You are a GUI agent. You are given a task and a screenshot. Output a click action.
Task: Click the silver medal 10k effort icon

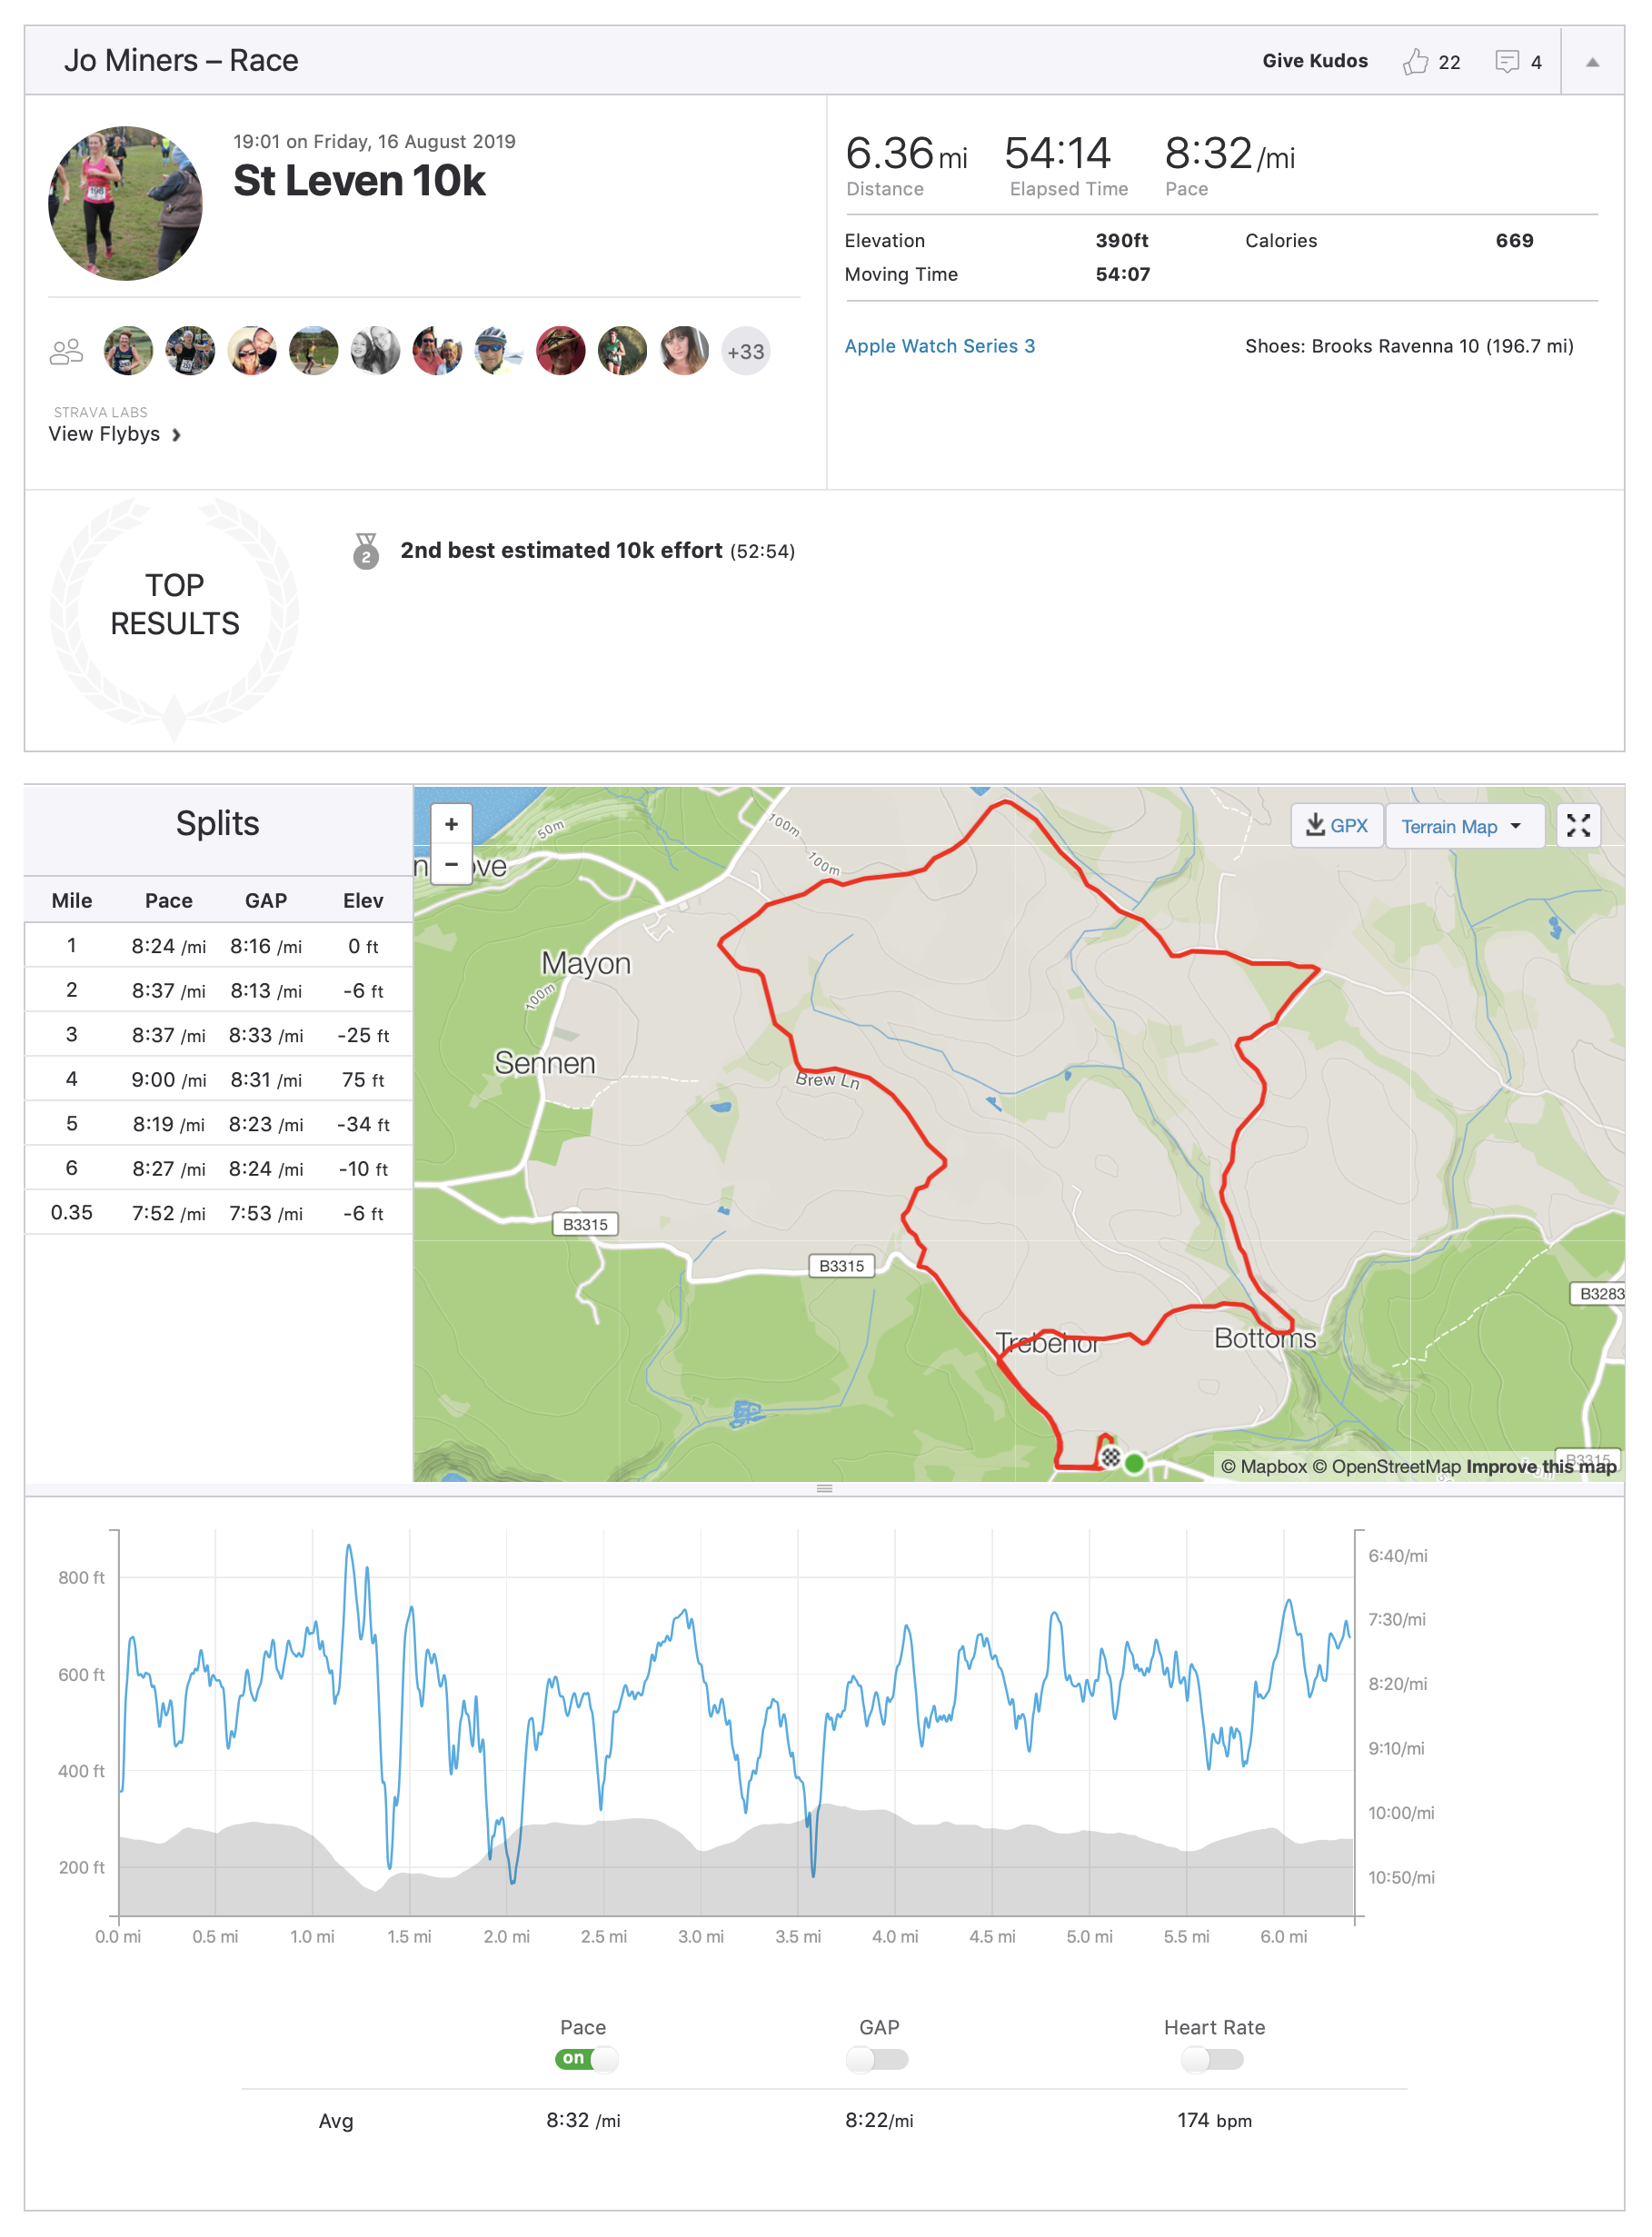[x=366, y=551]
